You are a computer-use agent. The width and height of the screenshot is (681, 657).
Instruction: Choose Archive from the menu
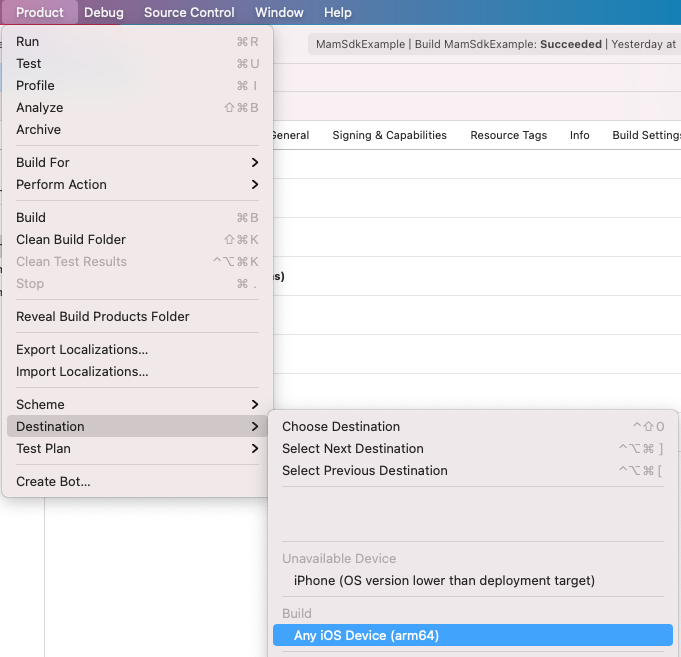(137, 129)
